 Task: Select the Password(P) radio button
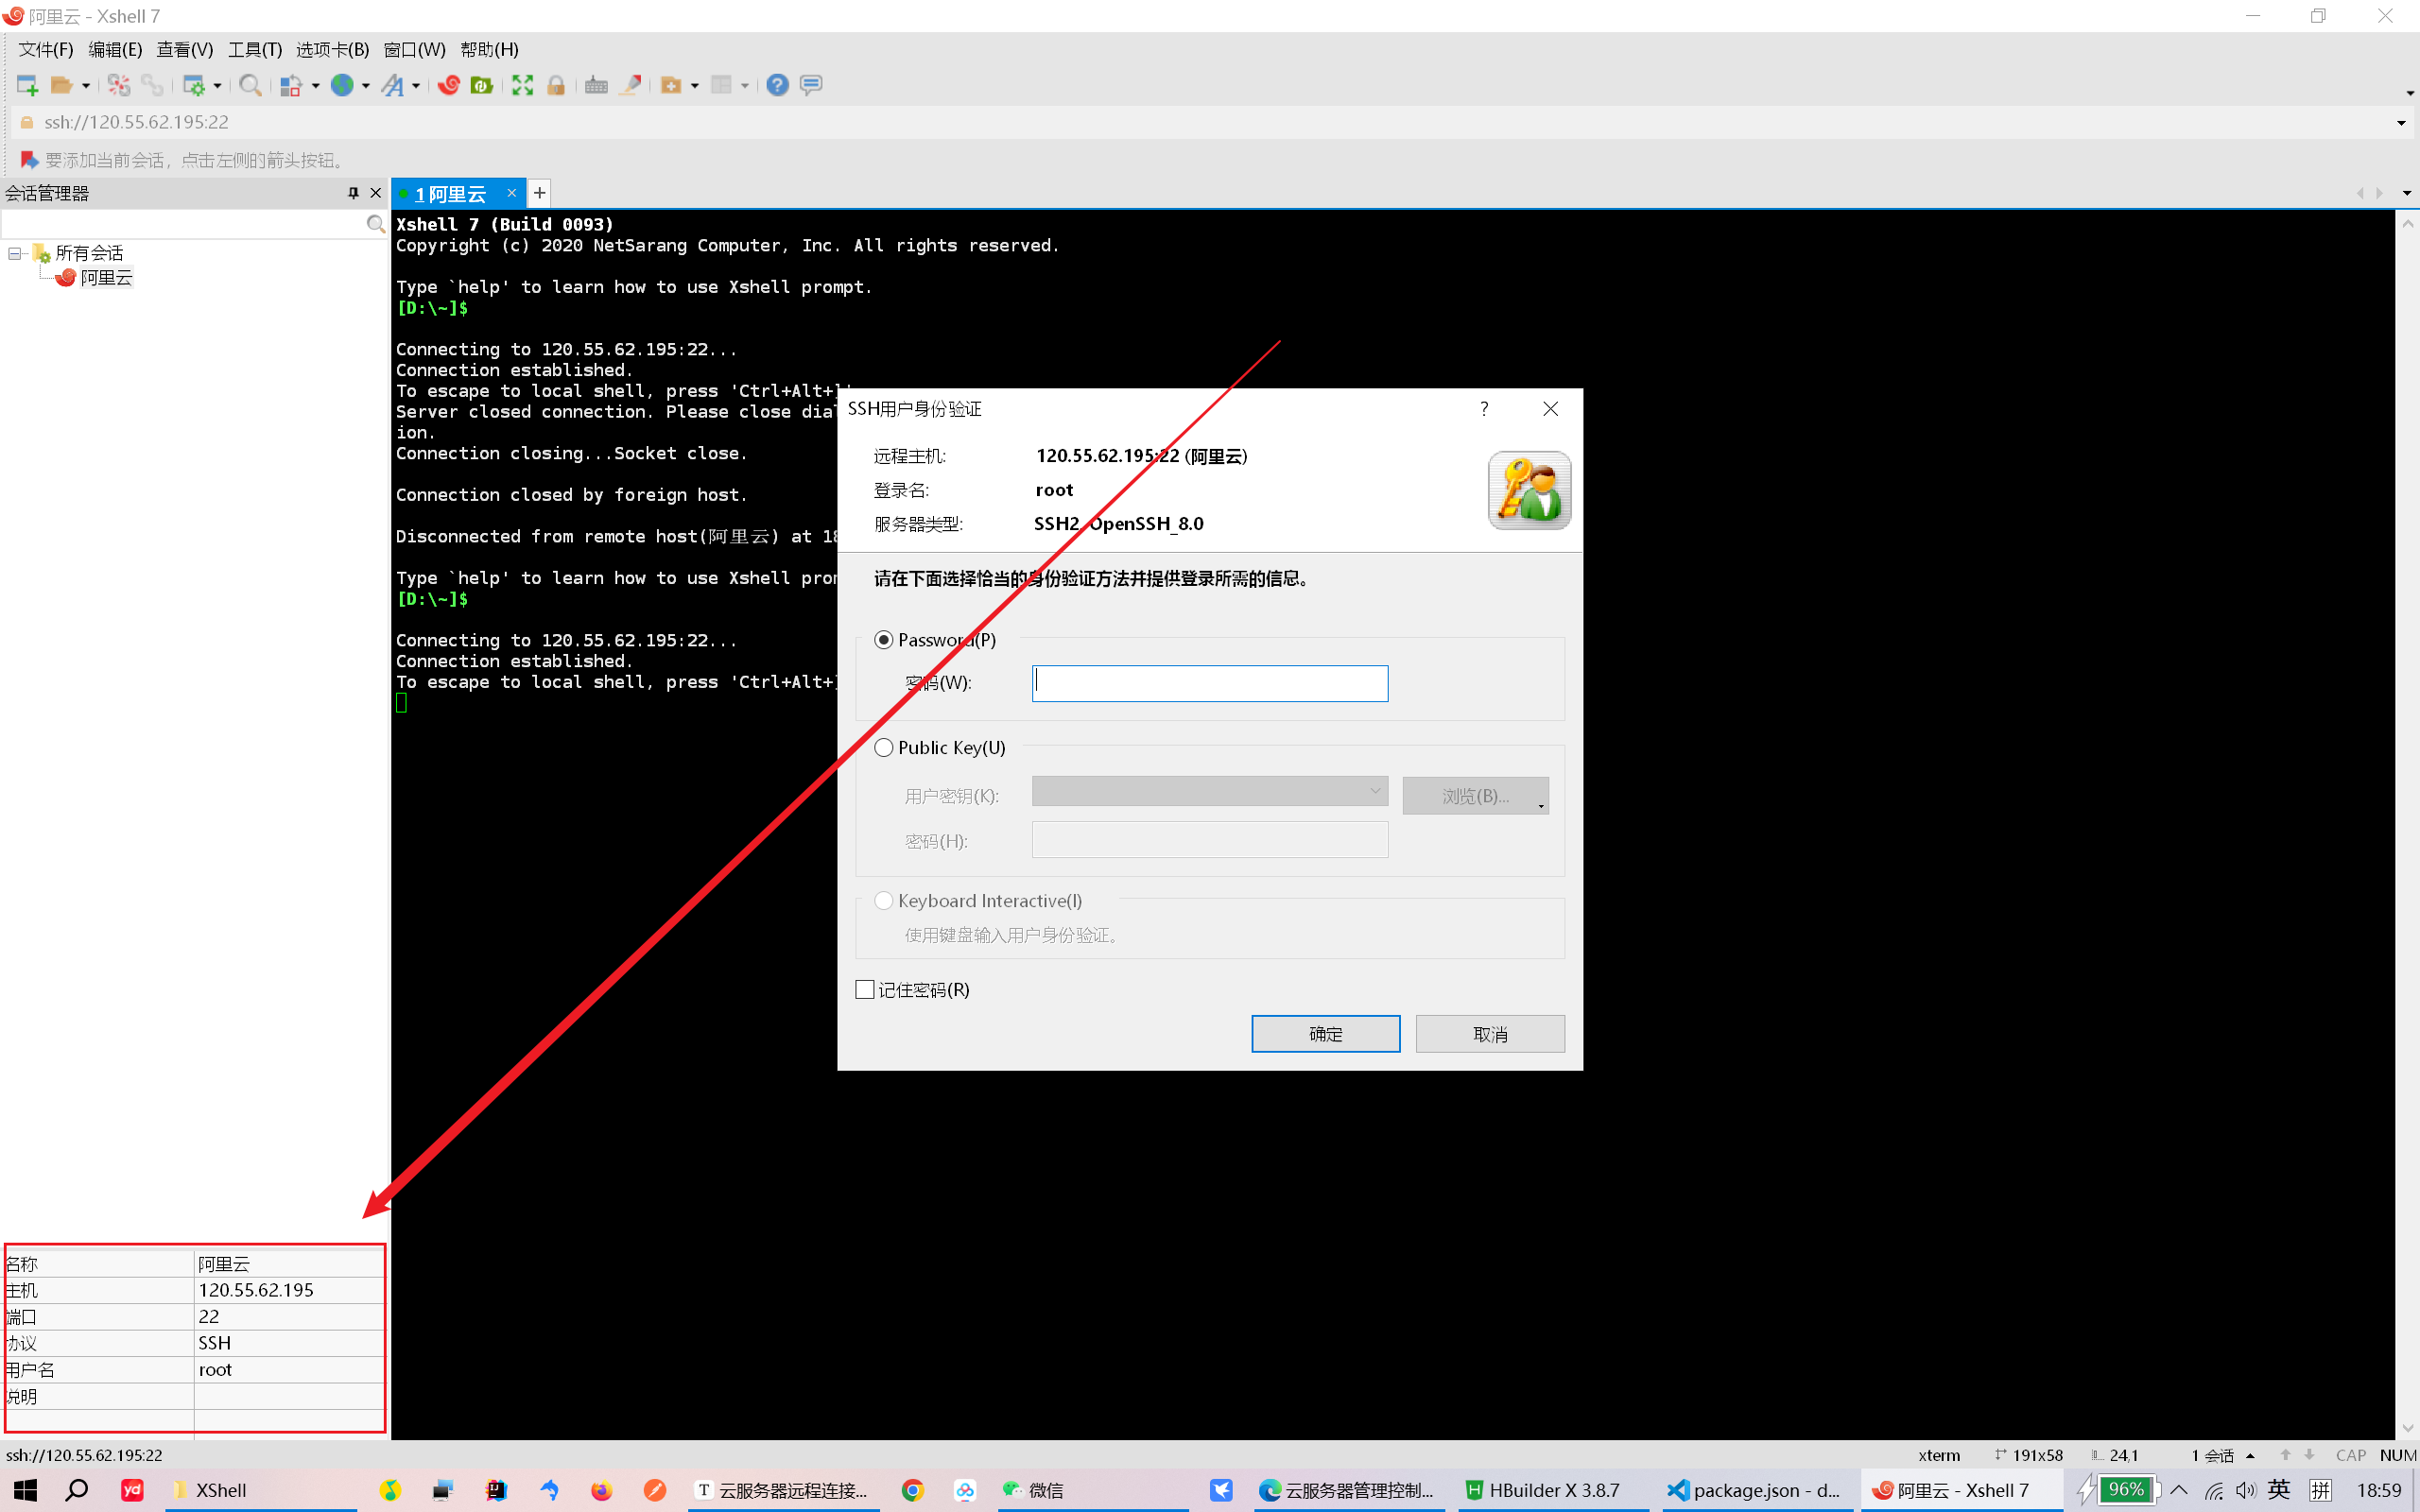pos(882,639)
